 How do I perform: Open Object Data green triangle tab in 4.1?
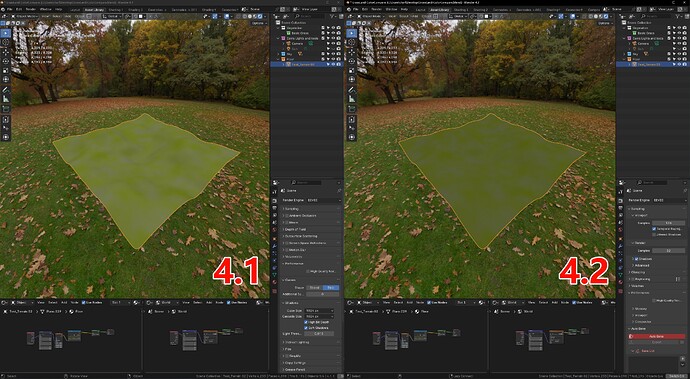point(275,275)
